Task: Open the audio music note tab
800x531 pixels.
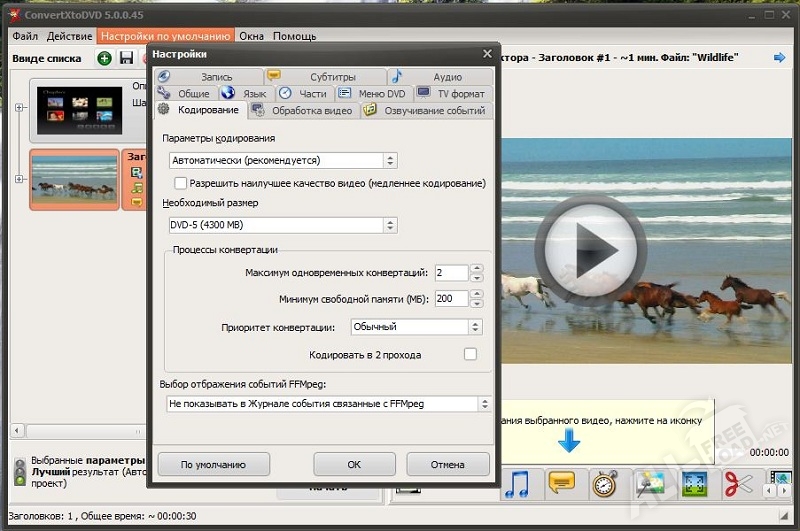Action: [x=517, y=485]
